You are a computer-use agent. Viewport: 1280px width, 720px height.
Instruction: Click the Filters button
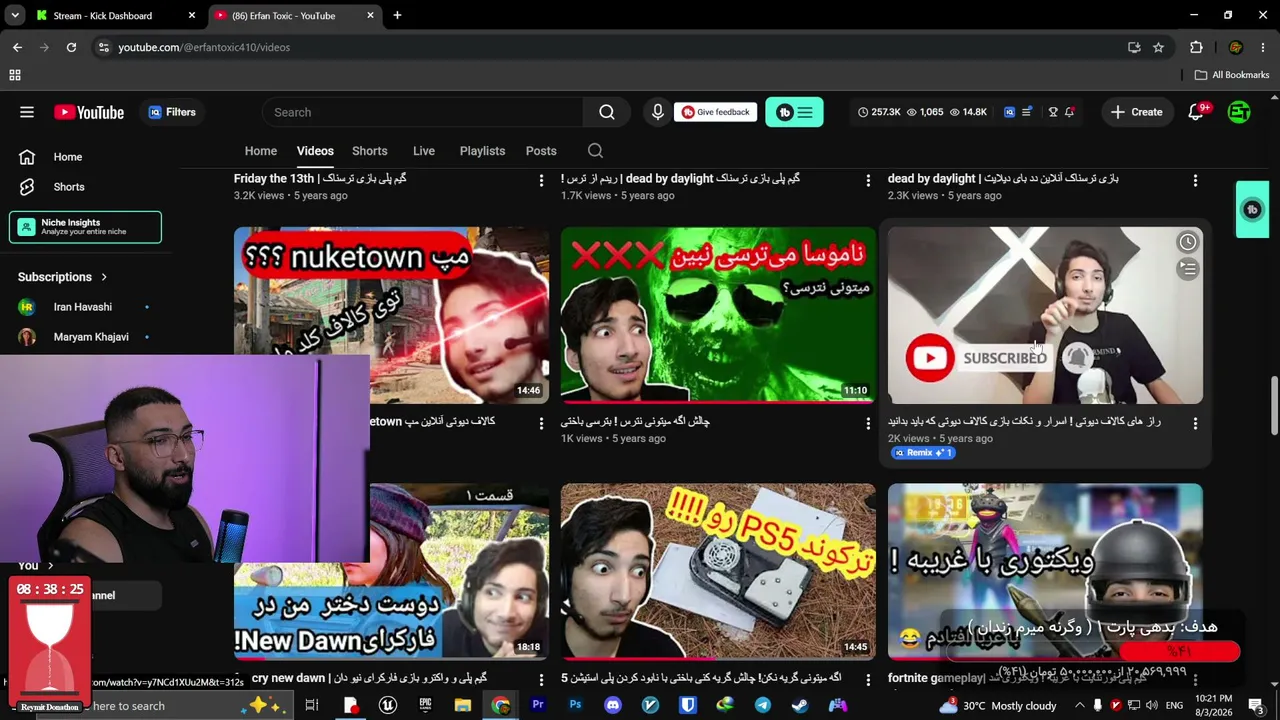pyautogui.click(x=172, y=112)
